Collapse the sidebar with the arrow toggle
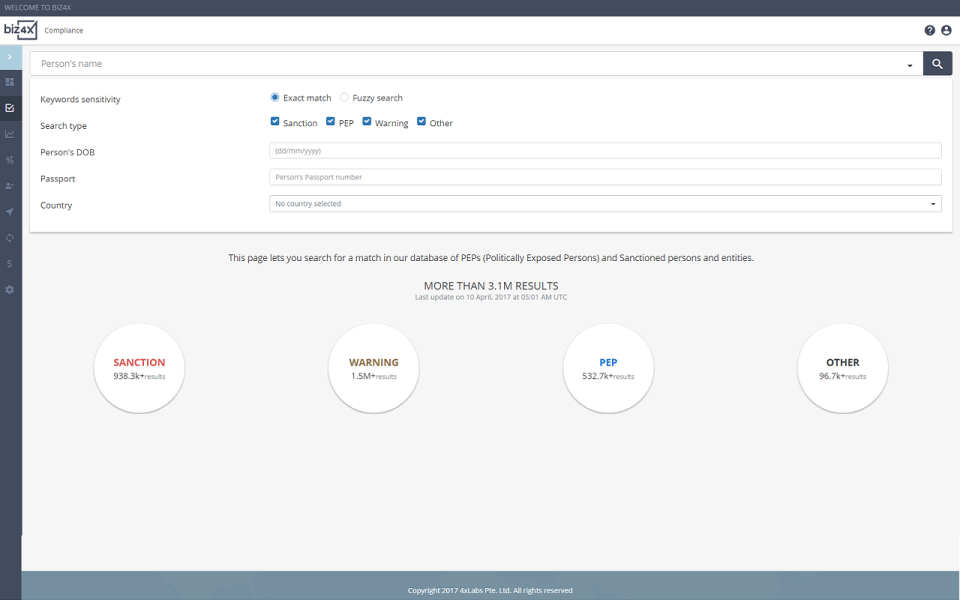 tap(10, 57)
